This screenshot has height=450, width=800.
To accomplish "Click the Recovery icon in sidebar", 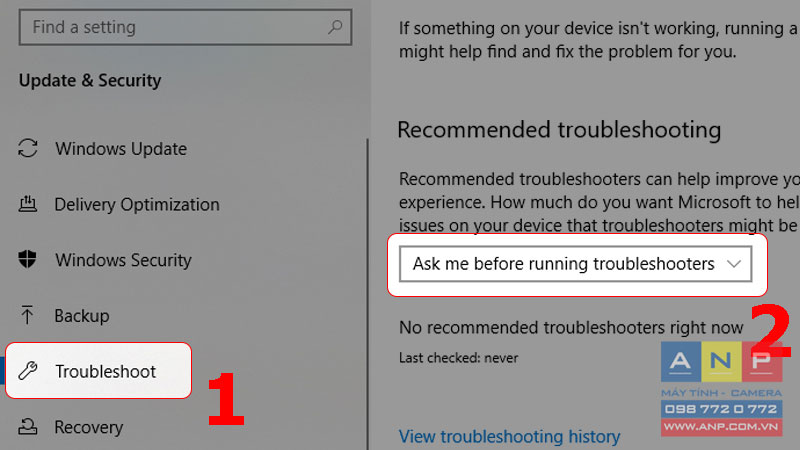I will click(x=28, y=427).
